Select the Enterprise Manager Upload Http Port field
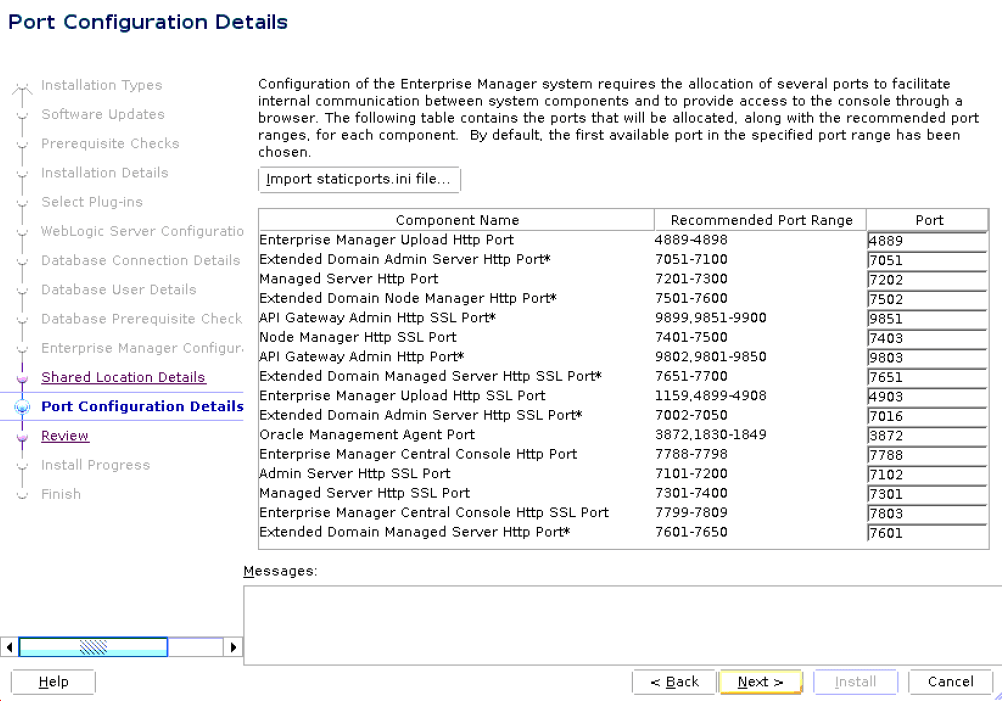Viewport: 1002px width, 701px height. [x=926, y=240]
